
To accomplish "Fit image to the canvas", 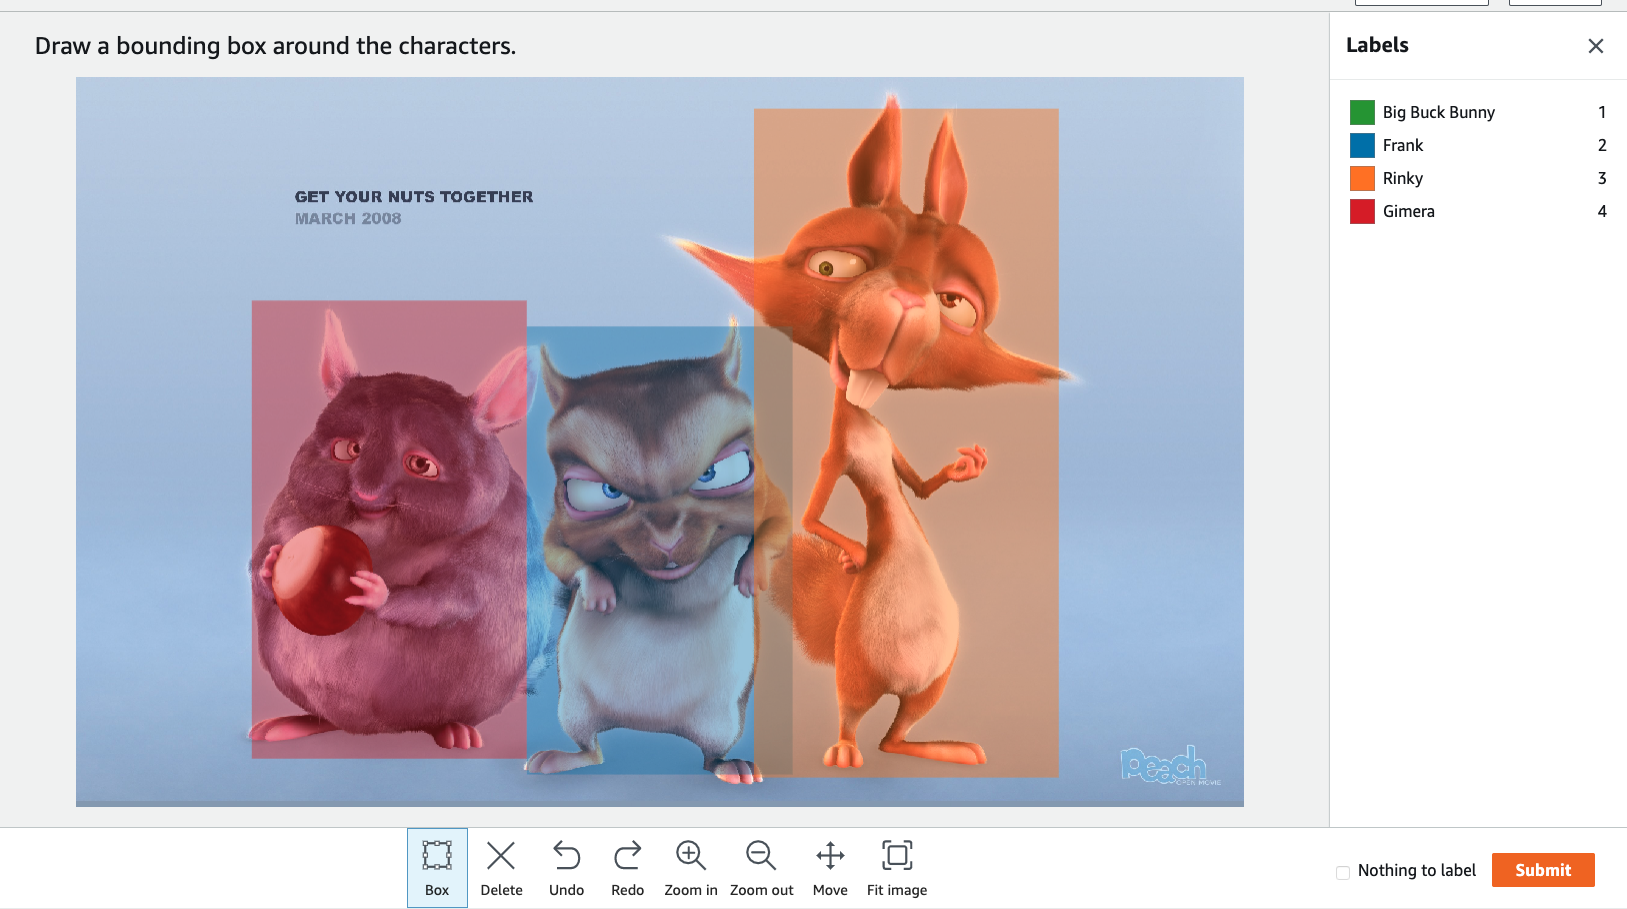I will [x=897, y=867].
